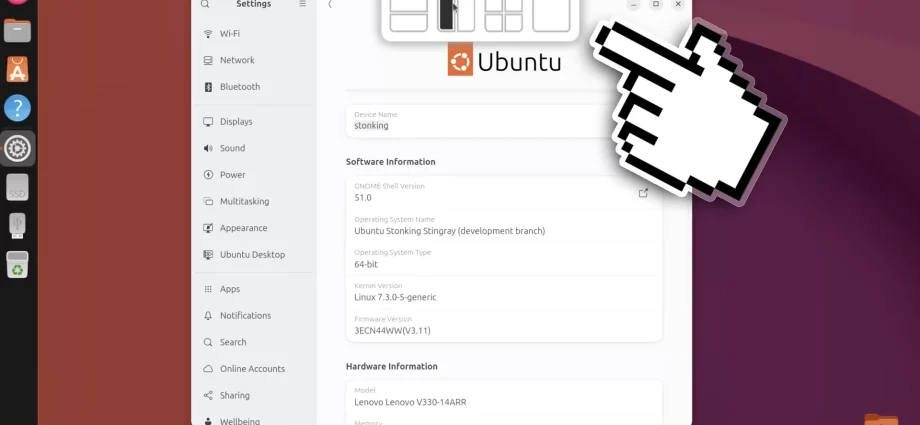Click the 'Hardware Information' heading

pyautogui.click(x=392, y=366)
